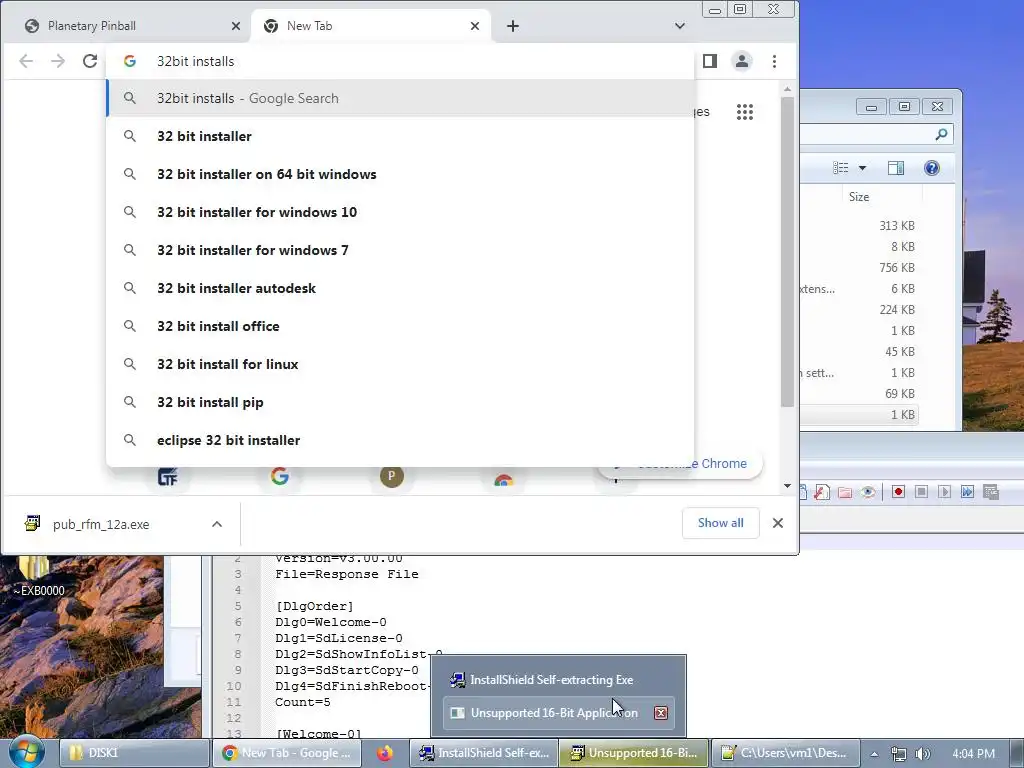This screenshot has height=768, width=1024.
Task: Click Explorer change view icon
Action: pyautogui.click(x=840, y=168)
